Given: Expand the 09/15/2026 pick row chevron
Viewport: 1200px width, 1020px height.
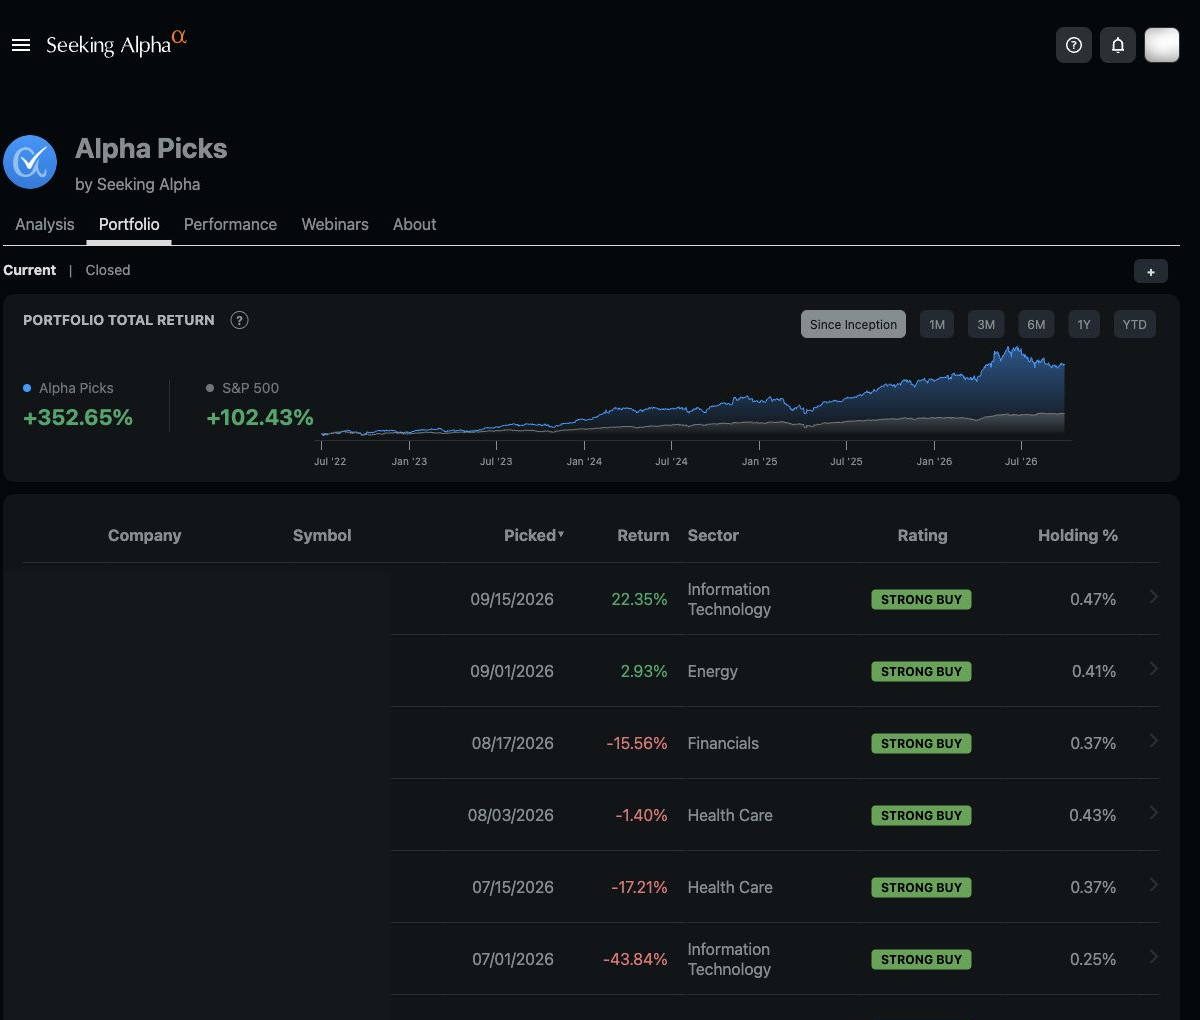Looking at the screenshot, I should pos(1153,597).
